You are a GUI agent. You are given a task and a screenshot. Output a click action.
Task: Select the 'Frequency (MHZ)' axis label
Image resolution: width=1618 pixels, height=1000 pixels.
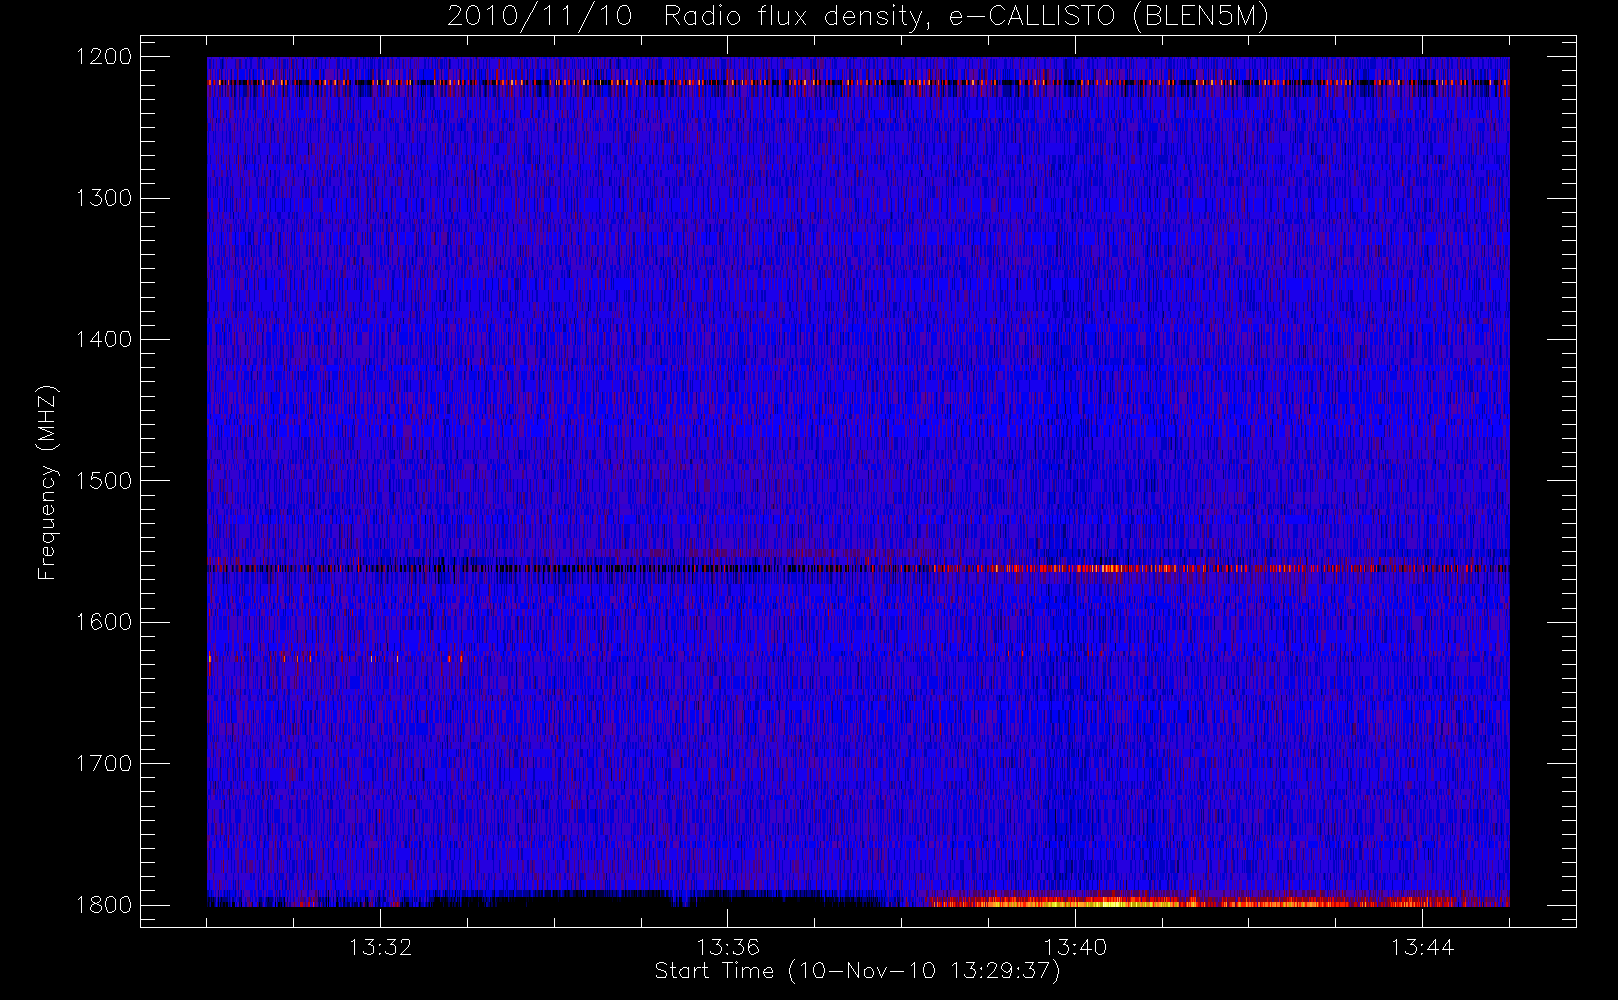[x=46, y=482]
